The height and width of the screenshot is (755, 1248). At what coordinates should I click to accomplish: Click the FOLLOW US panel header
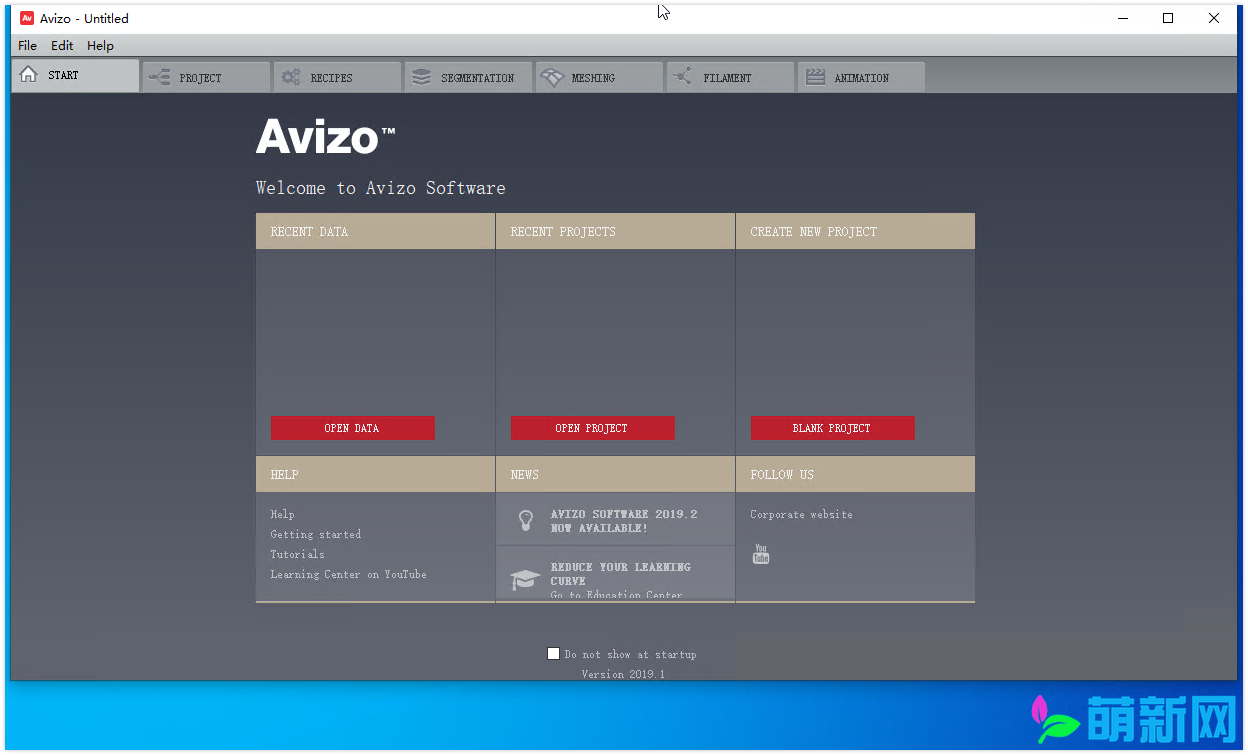coord(855,474)
